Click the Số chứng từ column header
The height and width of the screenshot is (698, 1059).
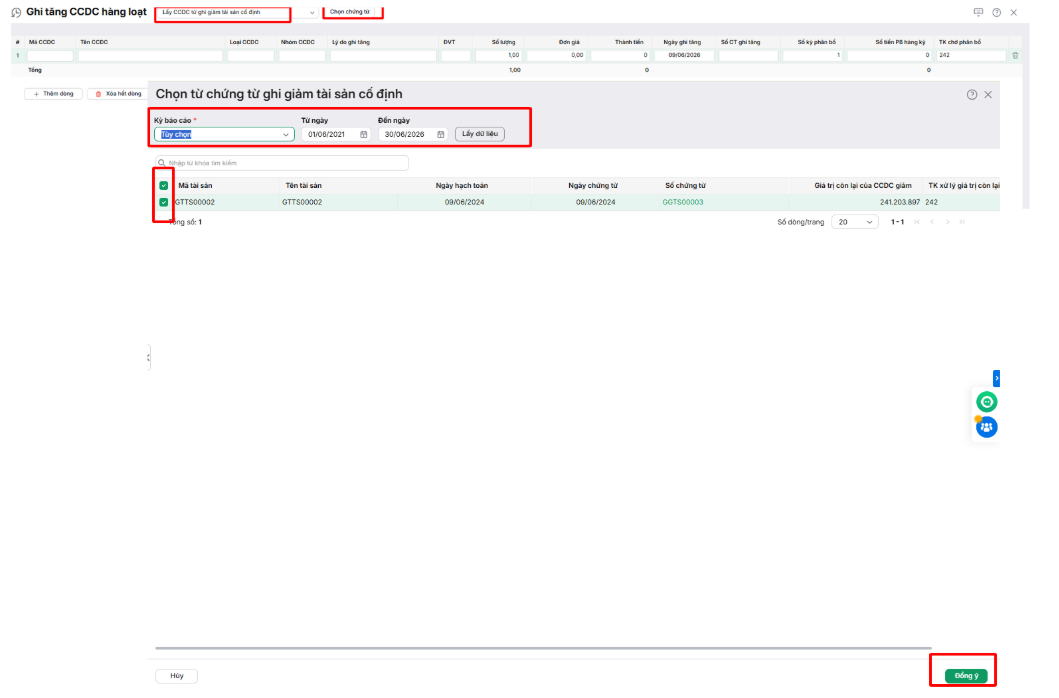tap(686, 185)
